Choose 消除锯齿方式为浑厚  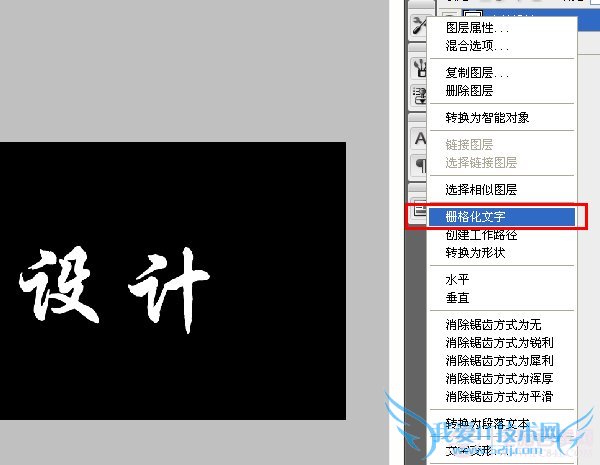tap(502, 379)
